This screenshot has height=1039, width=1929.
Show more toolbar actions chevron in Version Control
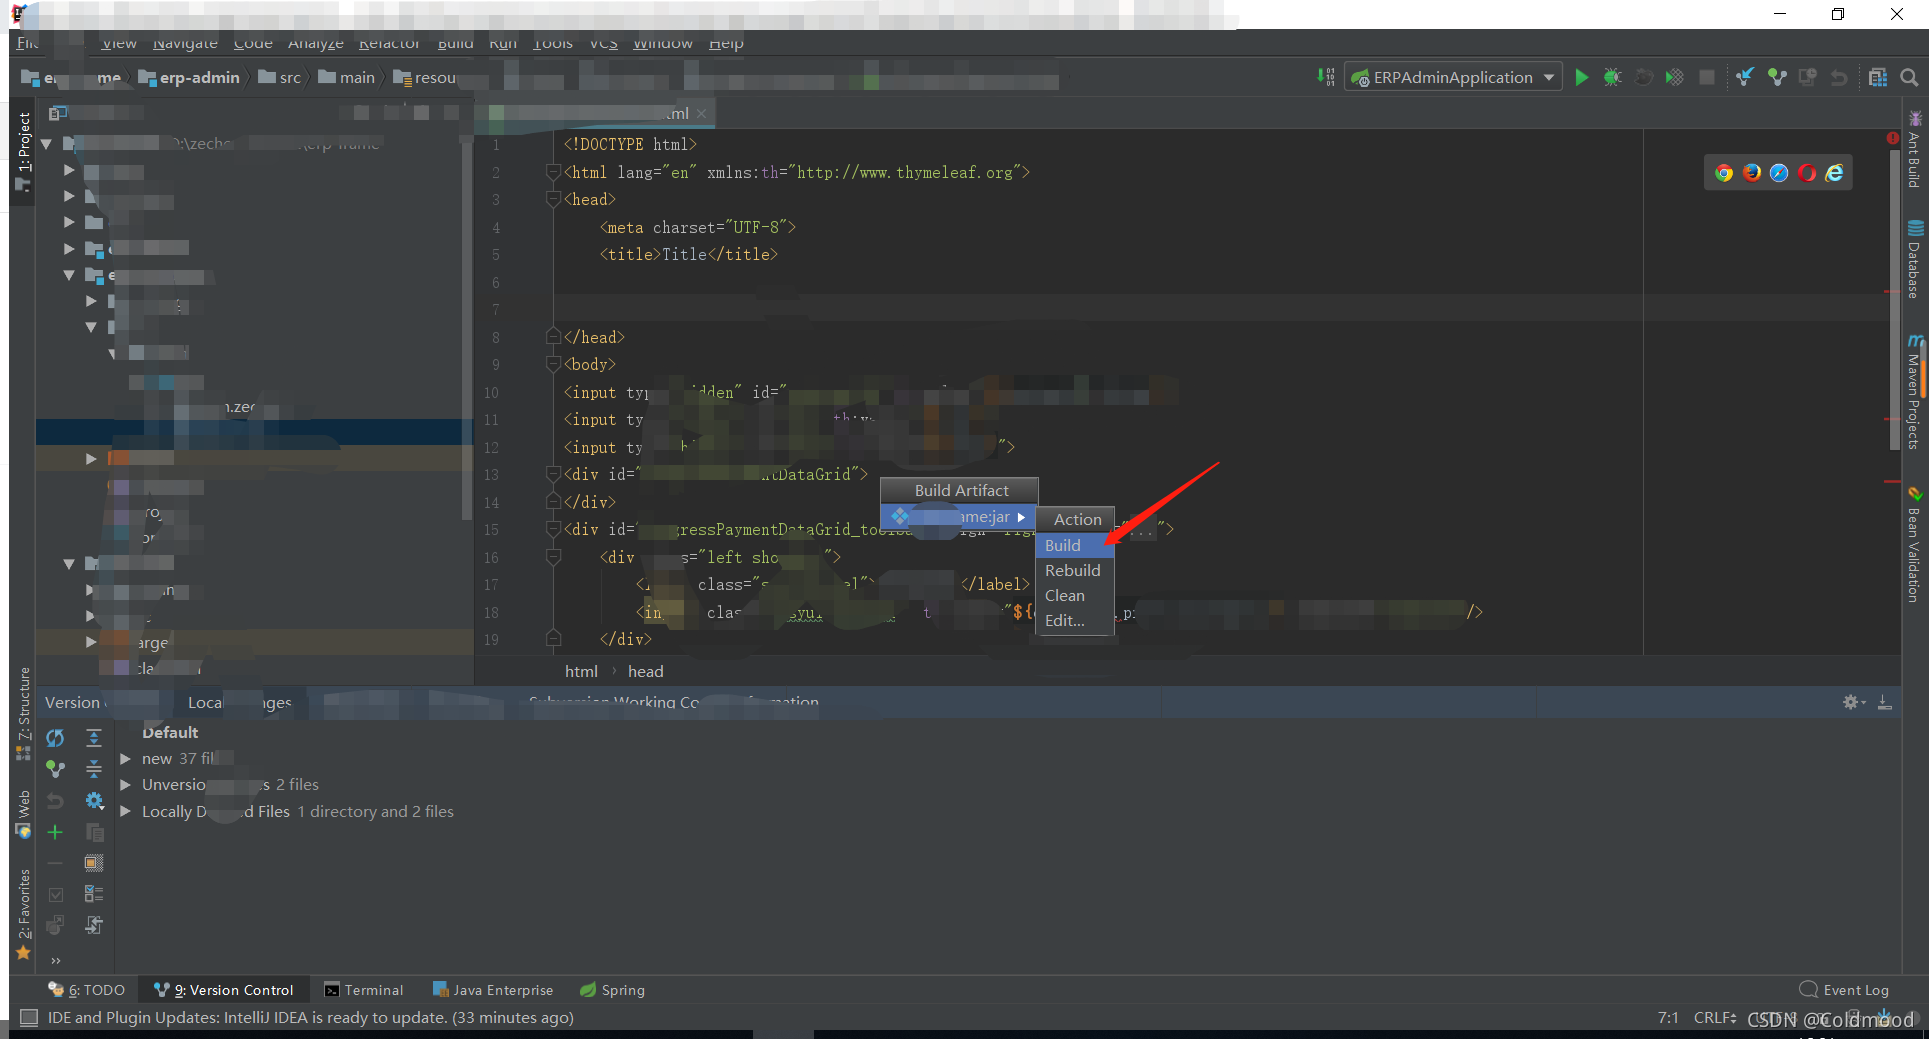(x=56, y=960)
